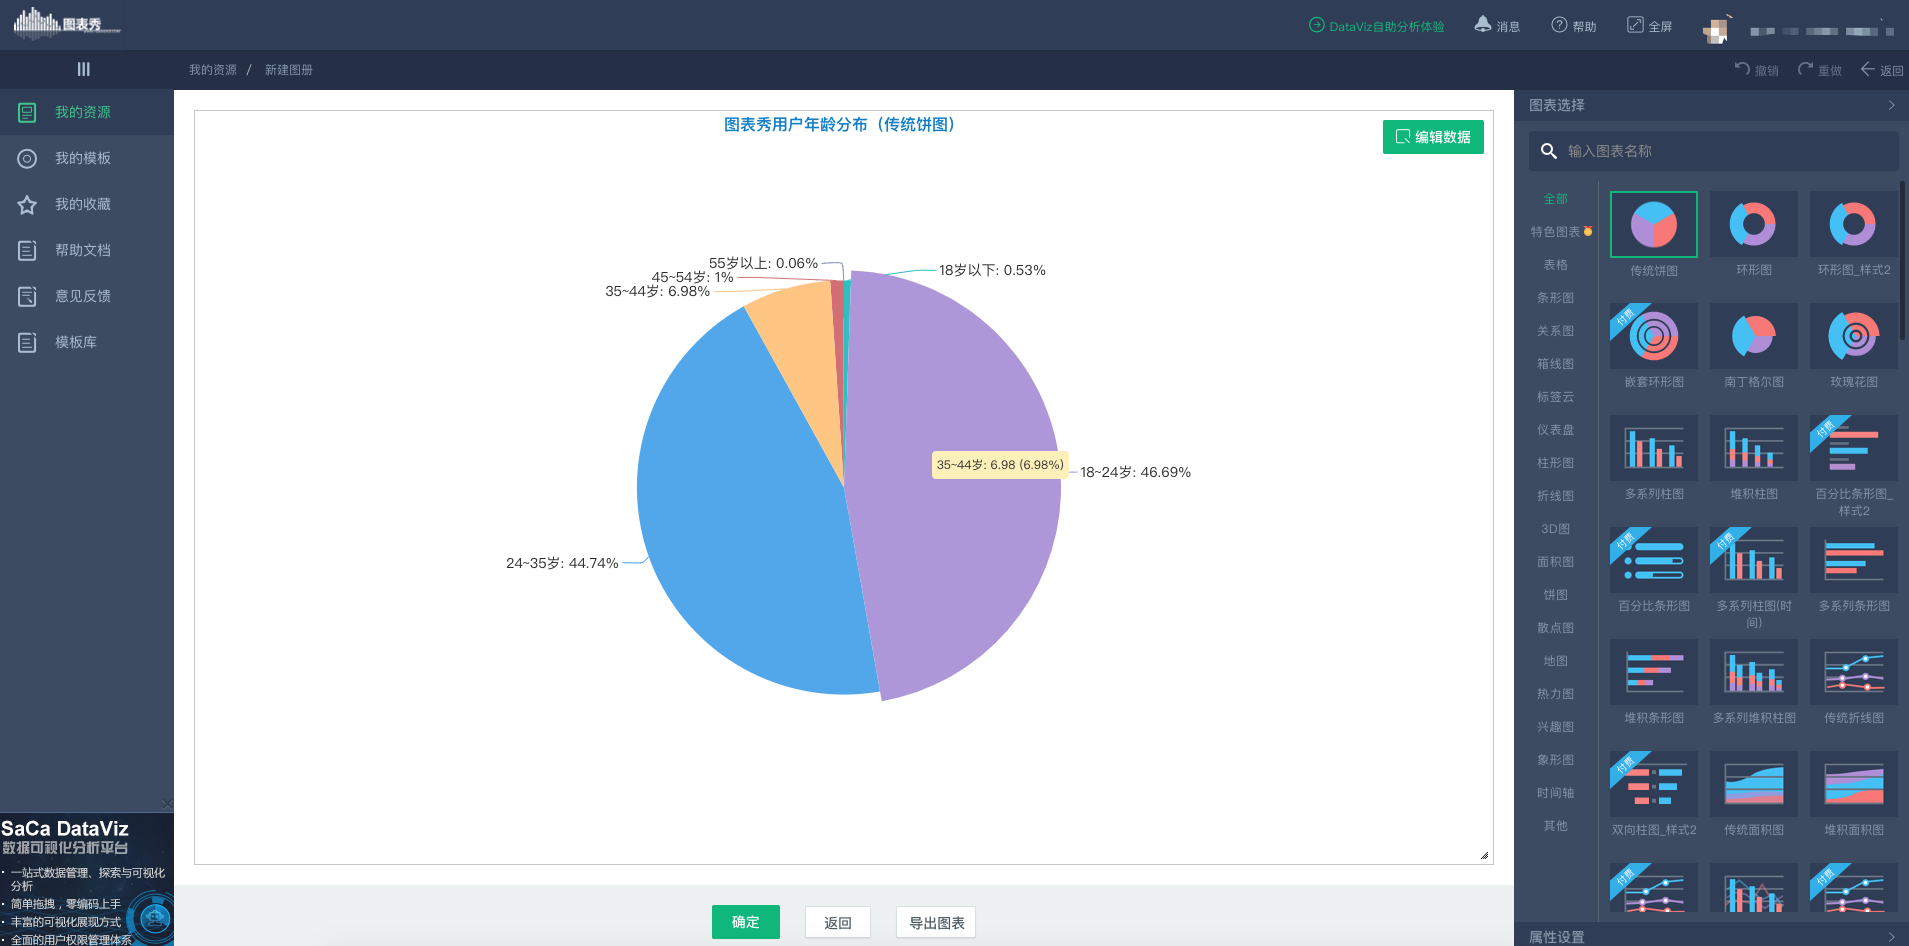The width and height of the screenshot is (1909, 946).
Task: Open the 饼图 chart category
Action: click(1555, 595)
